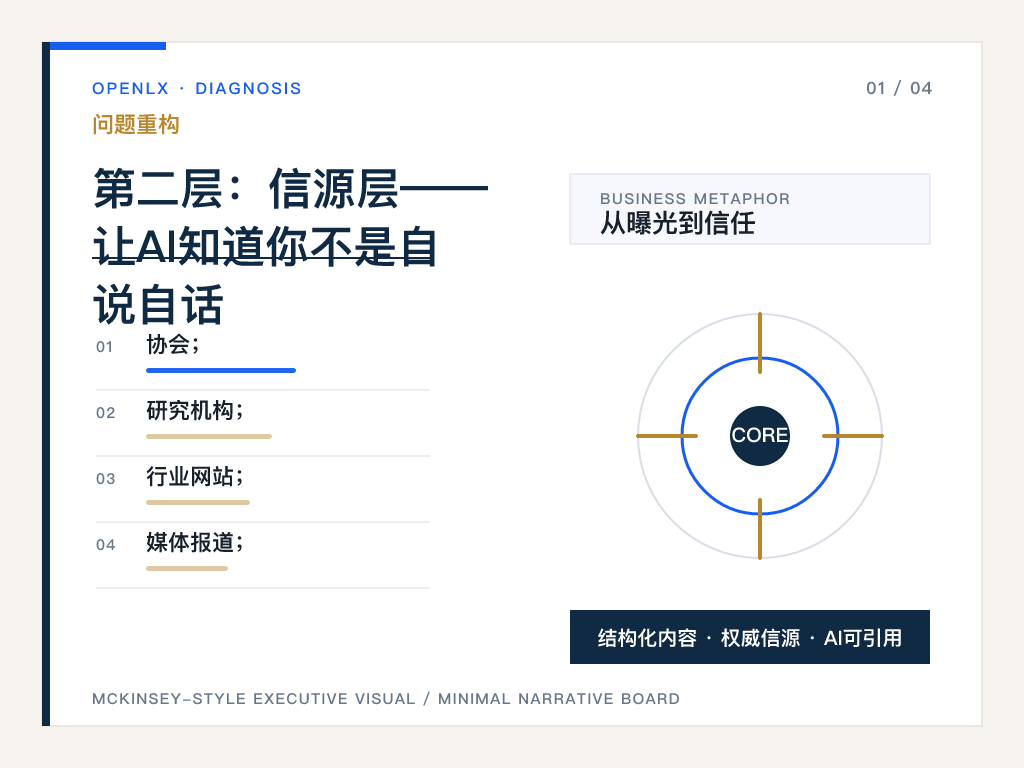Click the dark banner 结构化内容 · 权威信源 · AI可引用
The width and height of the screenshot is (1024, 768).
750,637
